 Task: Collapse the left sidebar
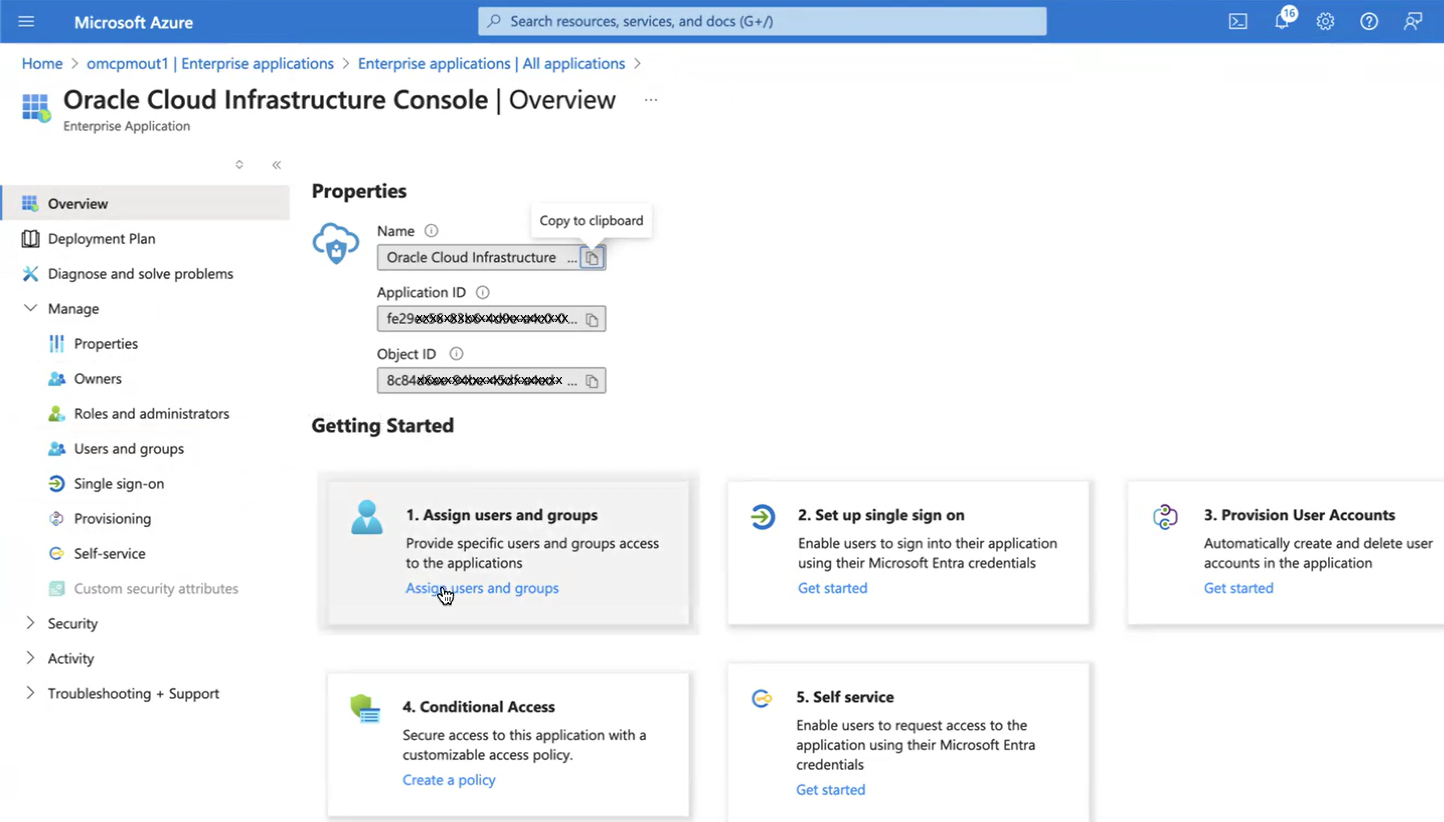tap(276, 165)
